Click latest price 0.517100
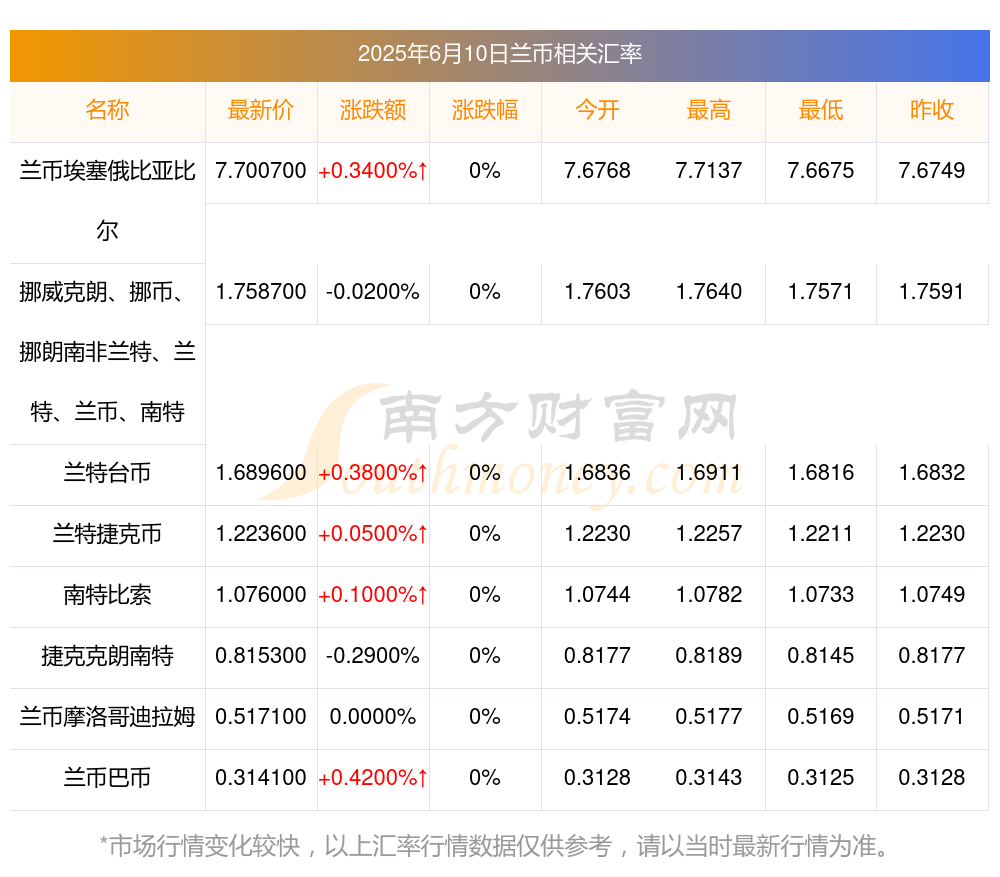Screen dimensions: 1000x877 261,717
